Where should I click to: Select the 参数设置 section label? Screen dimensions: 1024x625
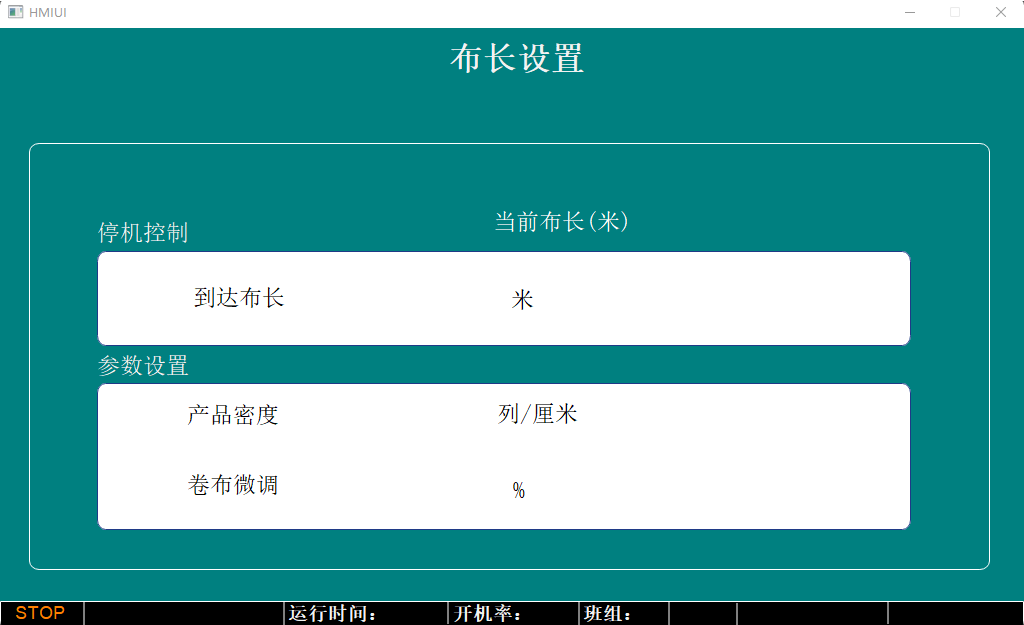tap(143, 366)
